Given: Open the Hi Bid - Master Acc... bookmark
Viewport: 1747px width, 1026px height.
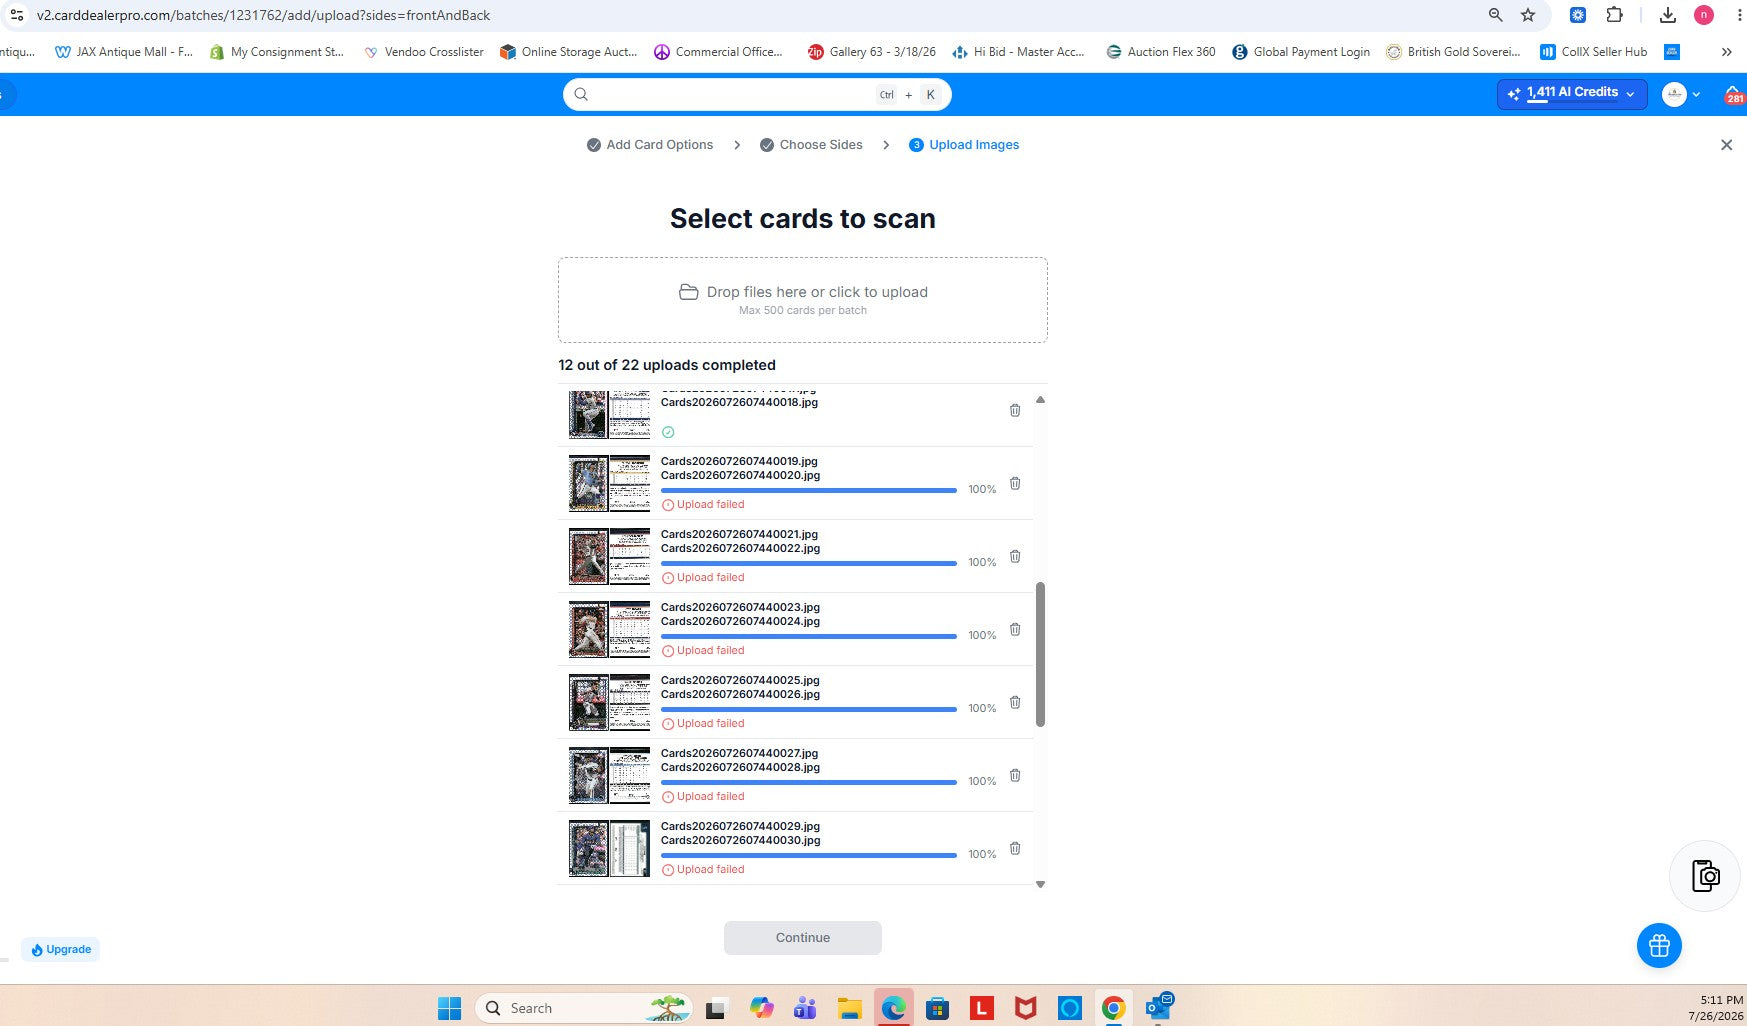Looking at the screenshot, I should point(1019,52).
